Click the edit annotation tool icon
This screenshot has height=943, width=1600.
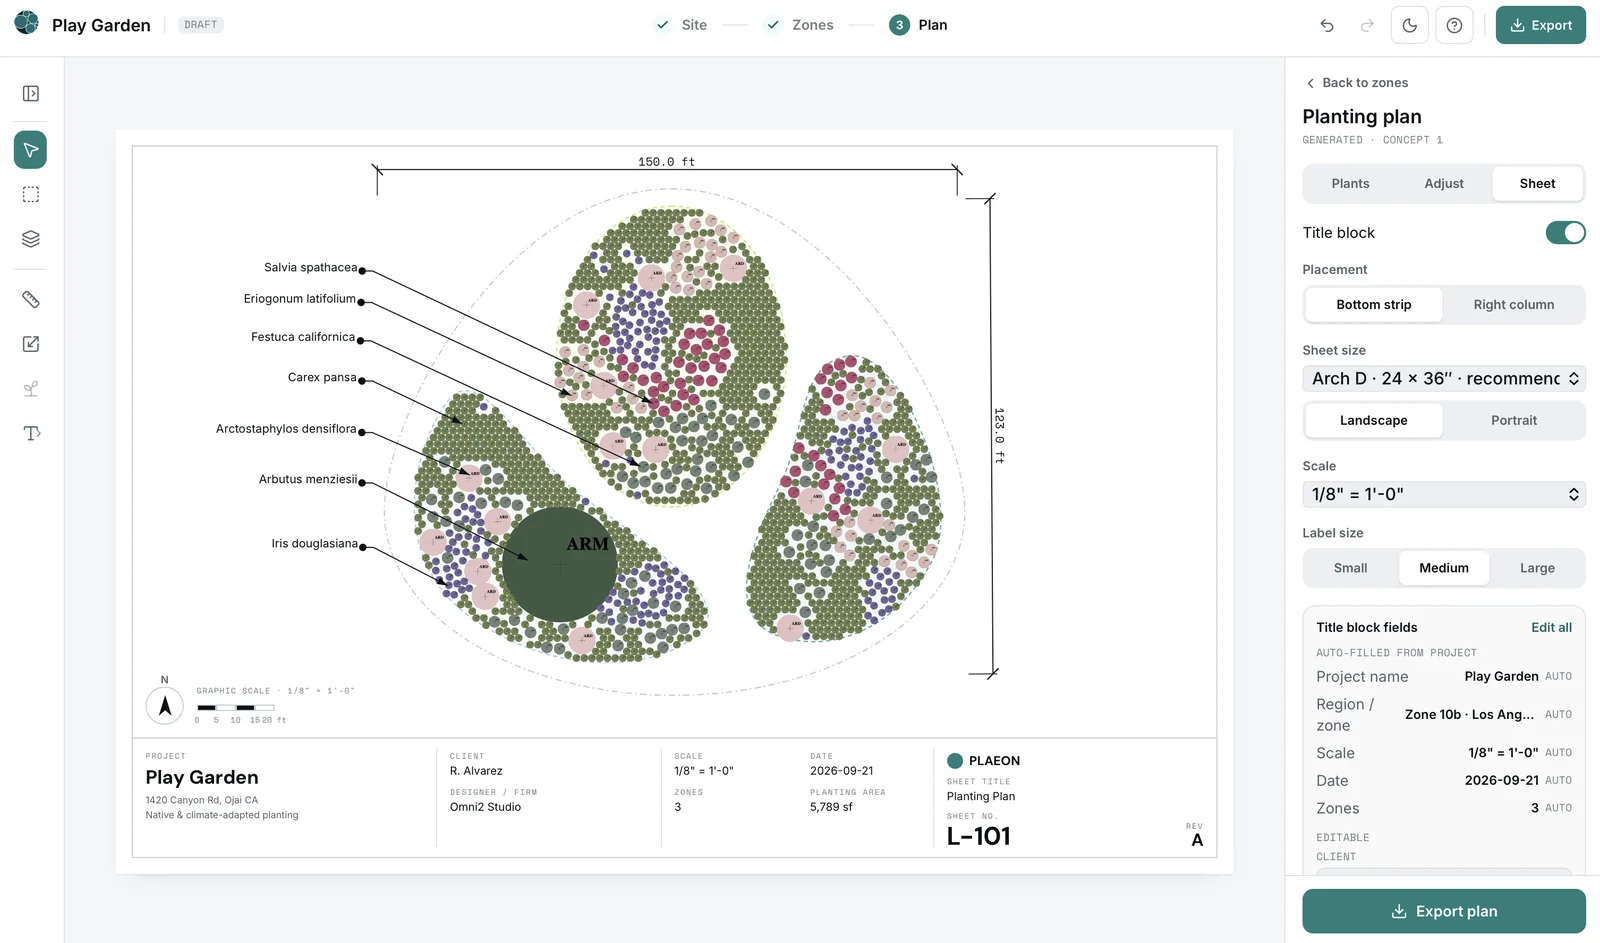point(31,344)
